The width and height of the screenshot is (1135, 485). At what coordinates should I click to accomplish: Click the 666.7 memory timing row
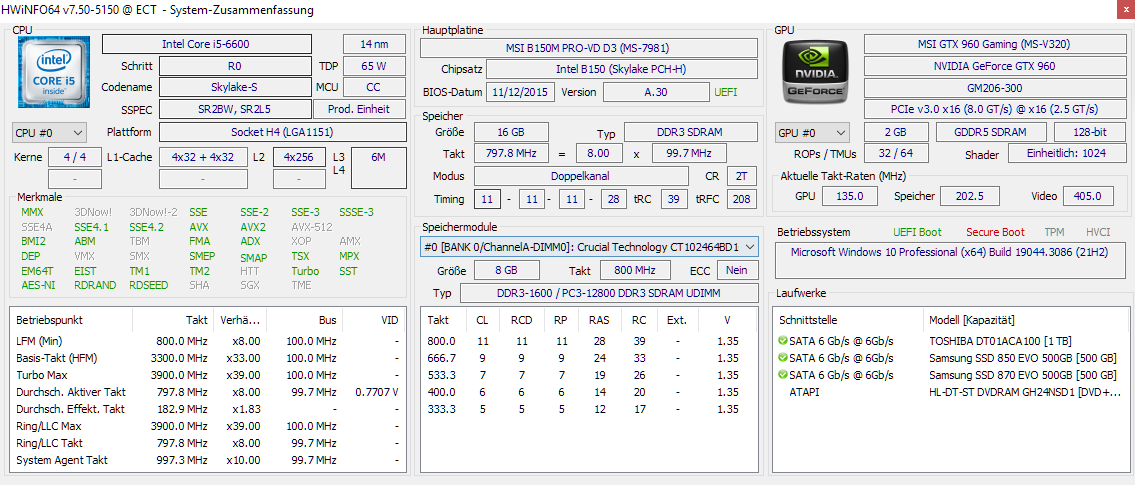[x=589, y=358]
